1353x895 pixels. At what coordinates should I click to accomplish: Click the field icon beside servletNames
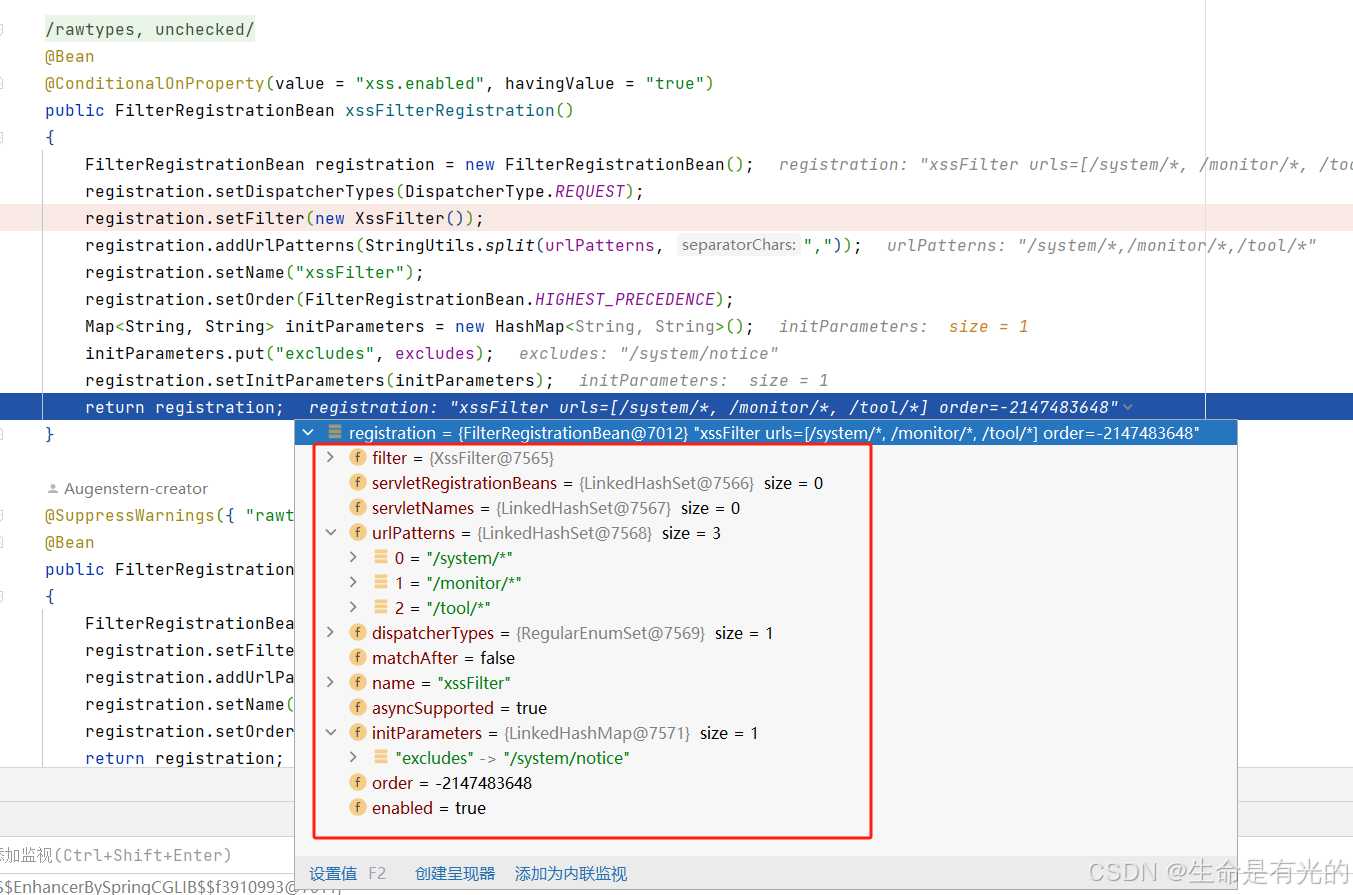click(357, 508)
